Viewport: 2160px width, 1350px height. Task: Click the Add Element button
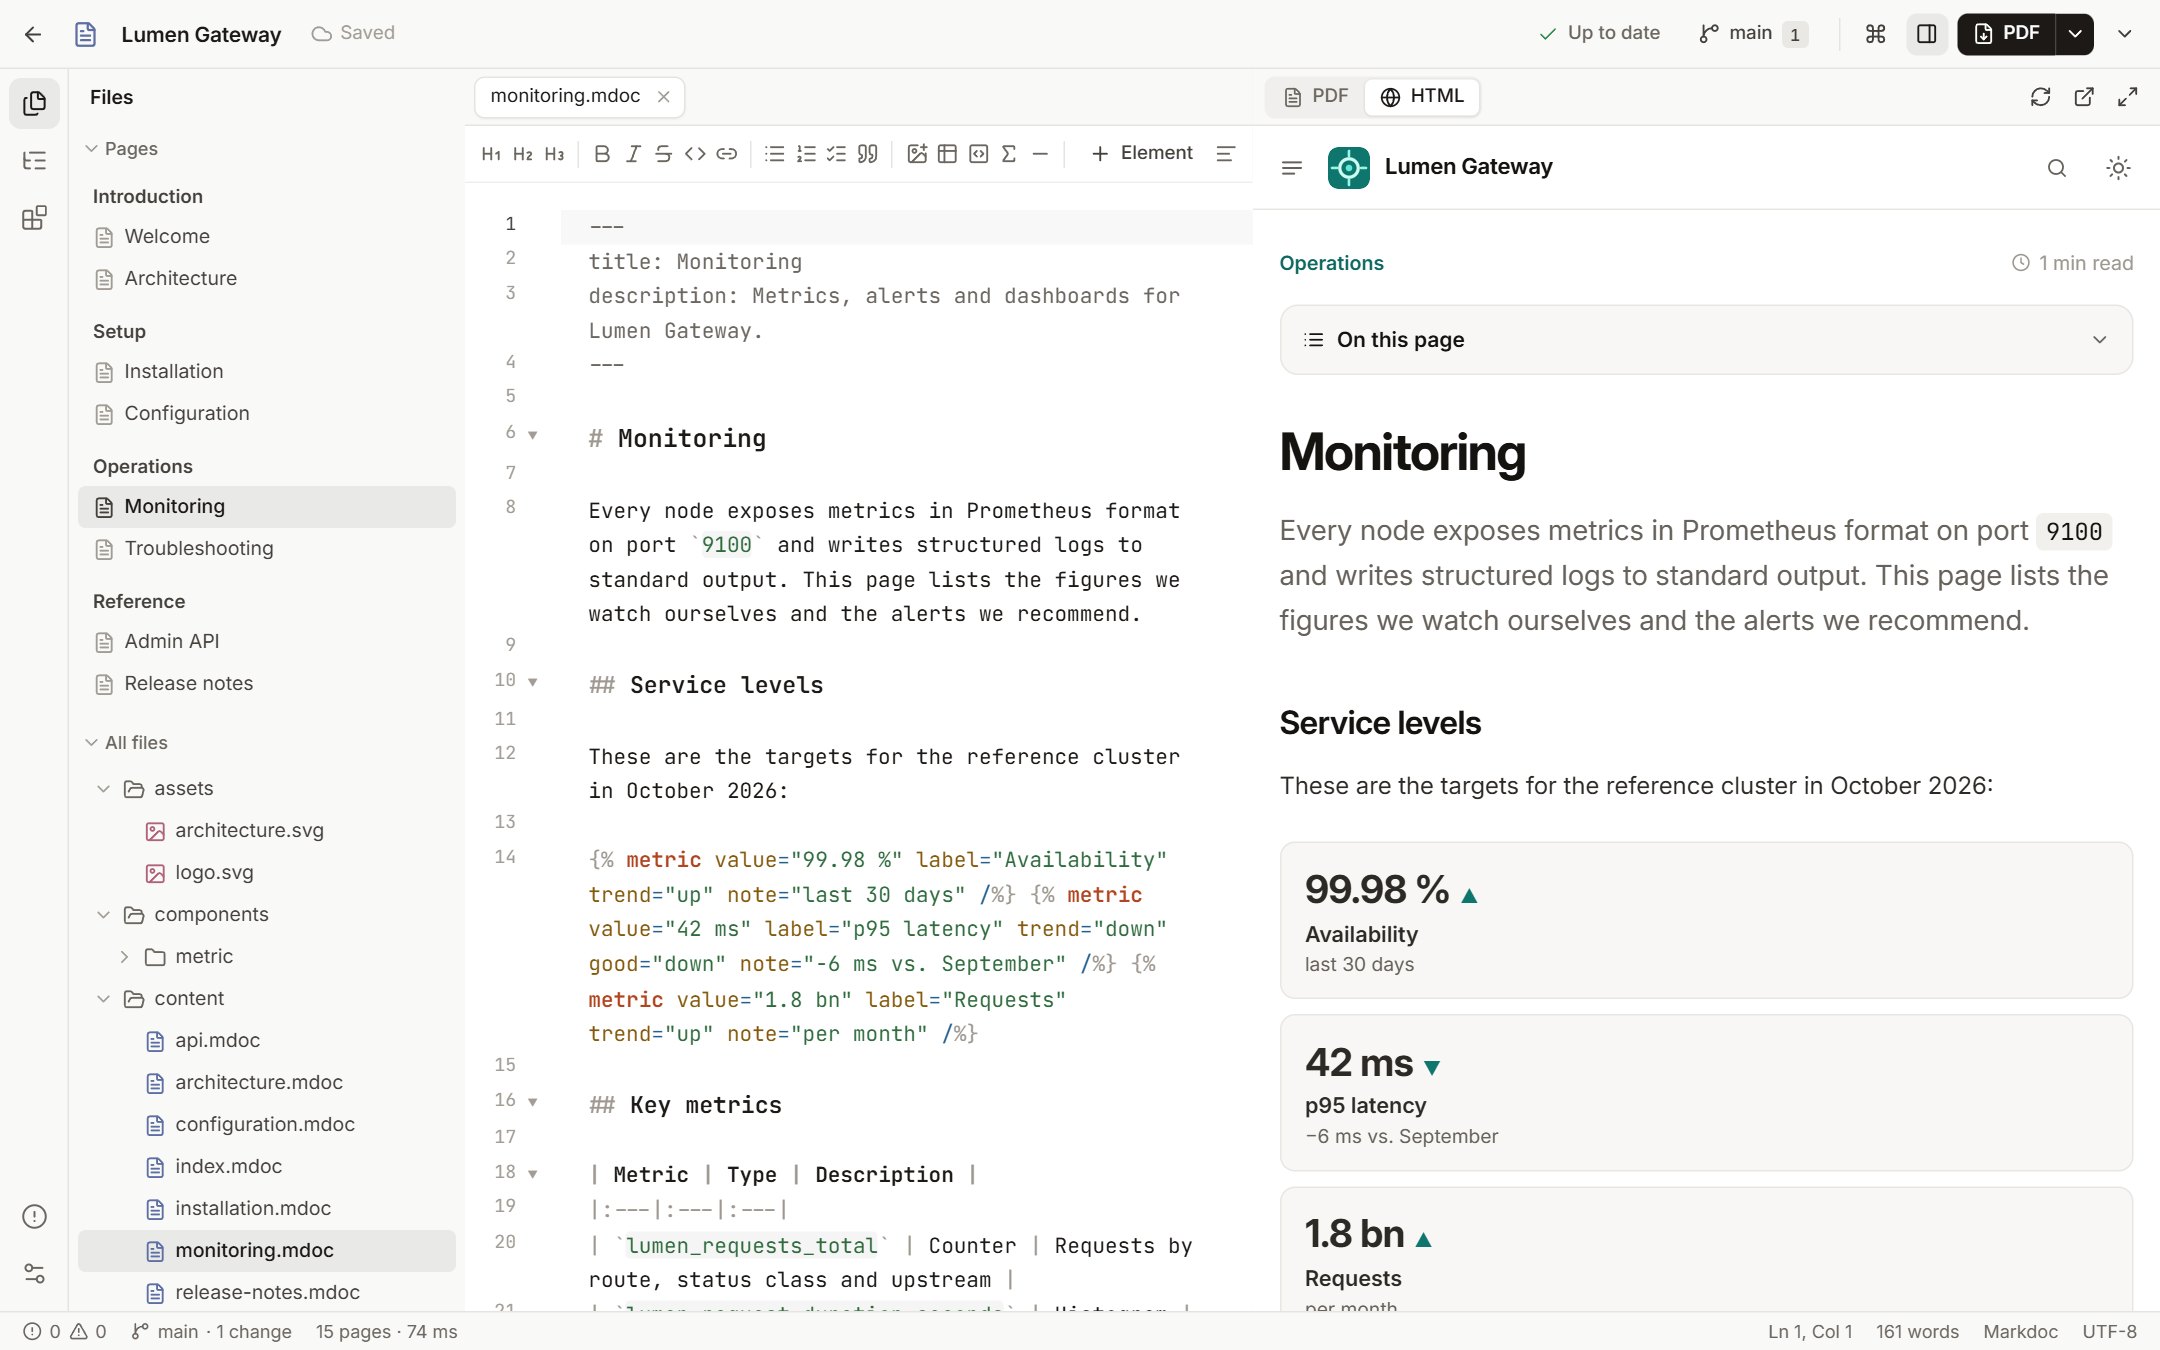coord(1142,153)
